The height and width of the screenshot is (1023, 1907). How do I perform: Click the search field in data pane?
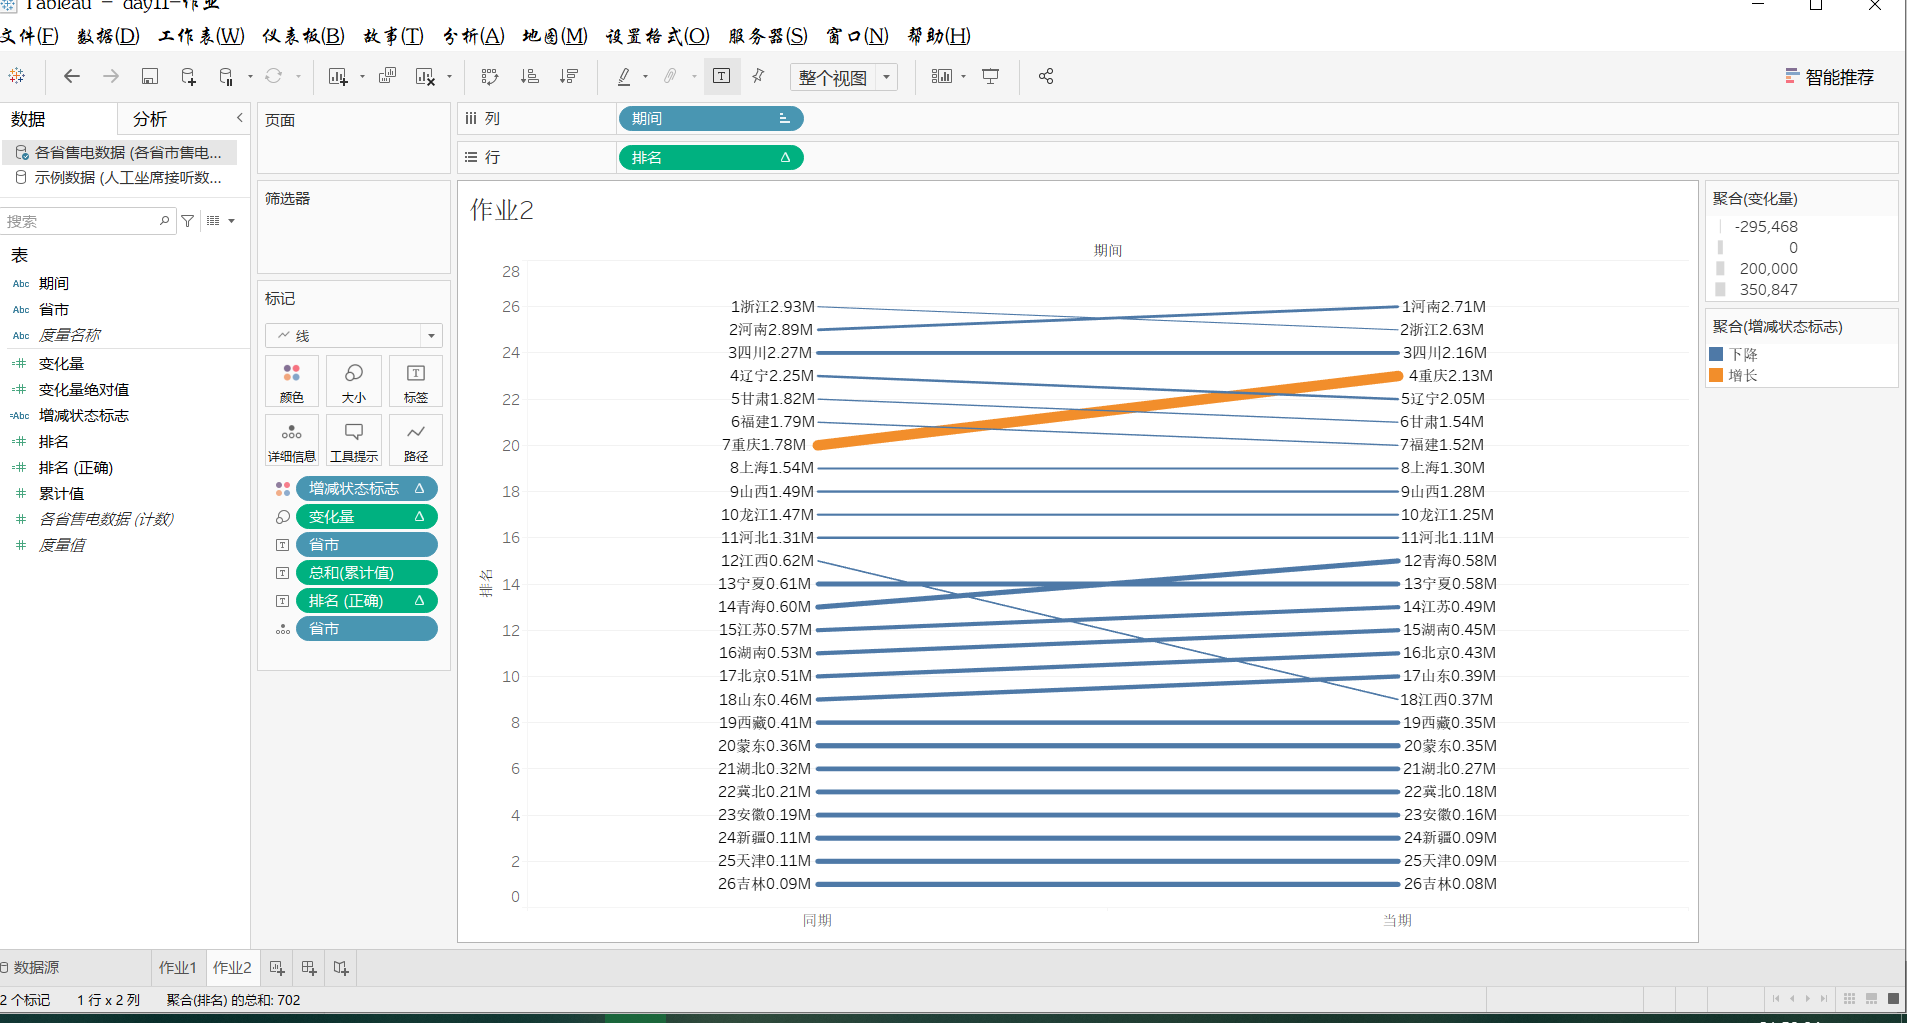88,221
